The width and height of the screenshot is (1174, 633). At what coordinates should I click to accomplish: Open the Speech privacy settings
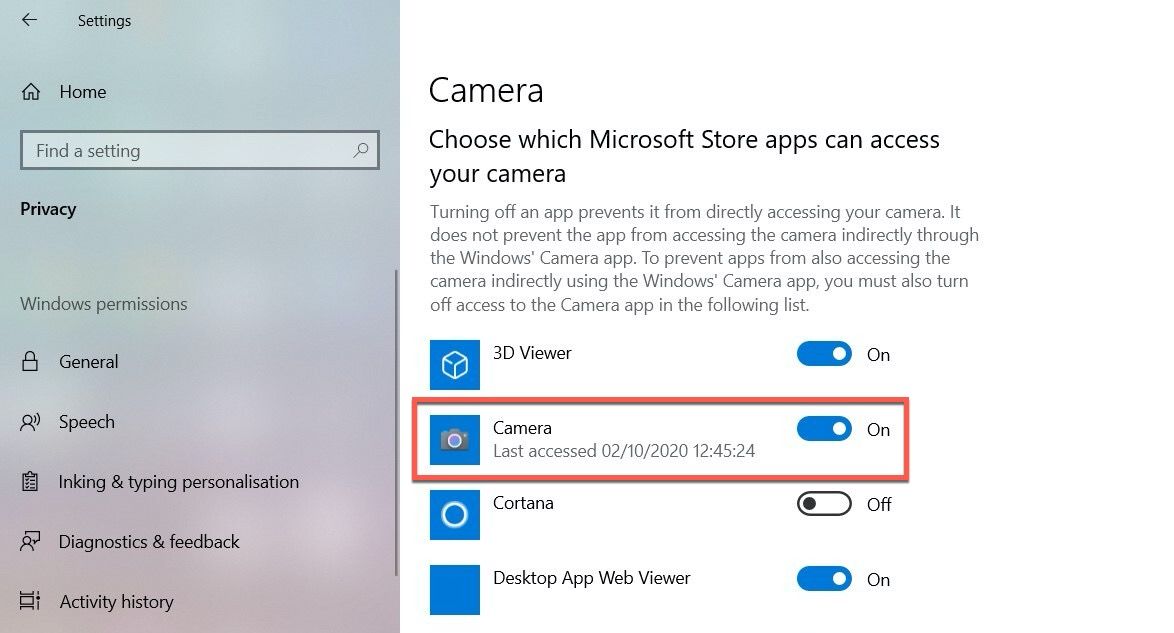pyautogui.click(x=87, y=422)
